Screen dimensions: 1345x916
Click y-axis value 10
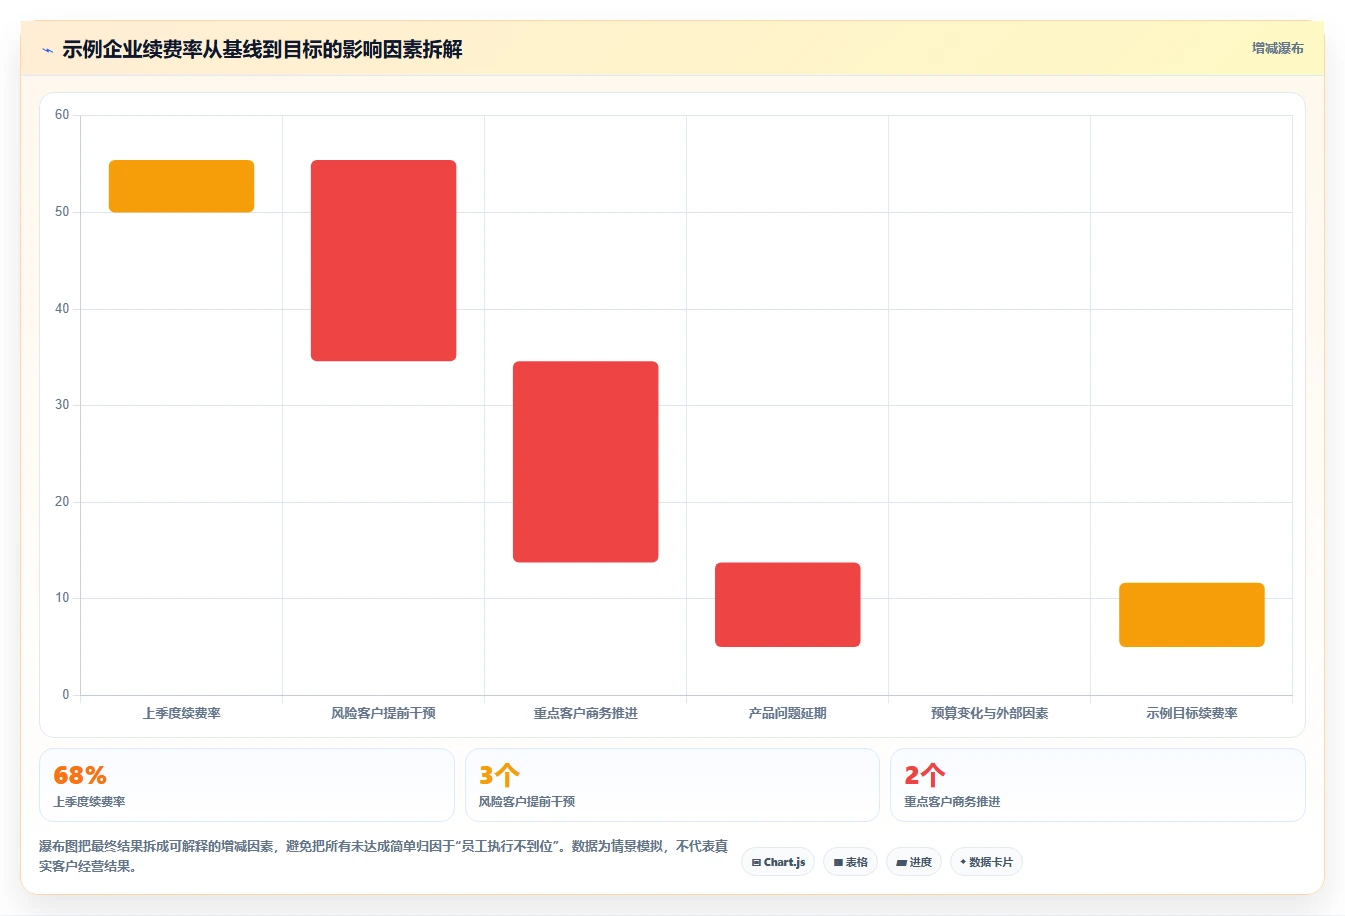coord(62,598)
